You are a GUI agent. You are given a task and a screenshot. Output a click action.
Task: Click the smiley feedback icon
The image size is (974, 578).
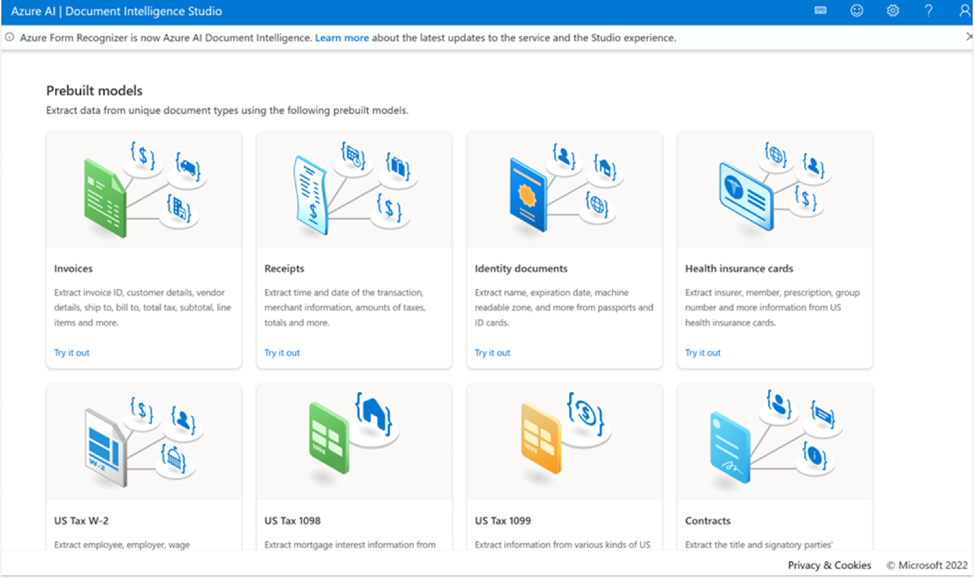coord(857,11)
